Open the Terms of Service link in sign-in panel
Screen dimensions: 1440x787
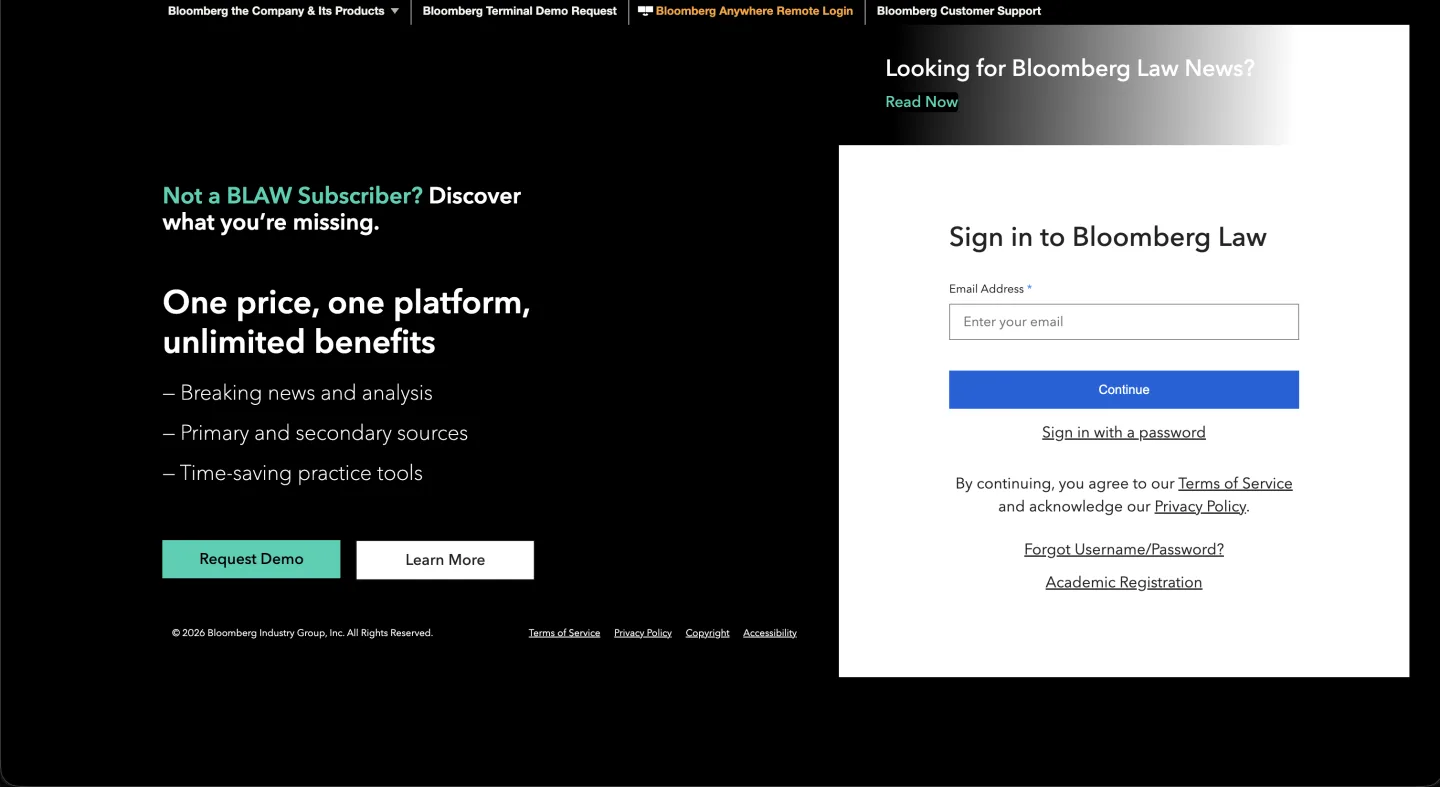tap(1235, 483)
